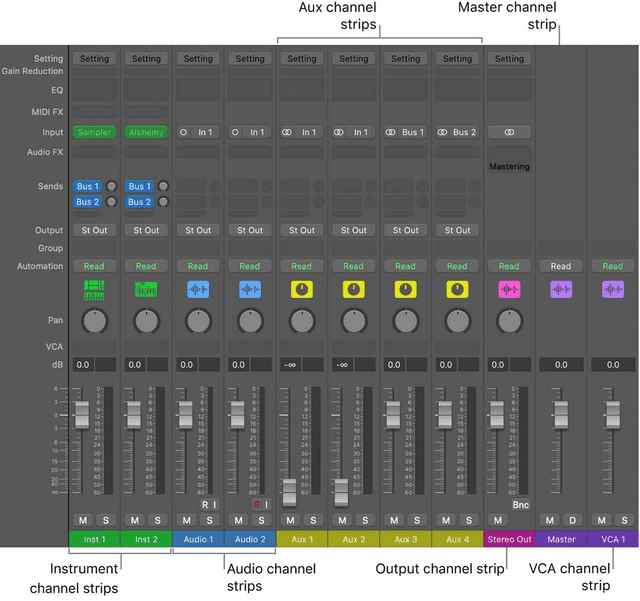Click Inst 1 Bus 2 send level knob
The image size is (640, 601).
pos(111,202)
